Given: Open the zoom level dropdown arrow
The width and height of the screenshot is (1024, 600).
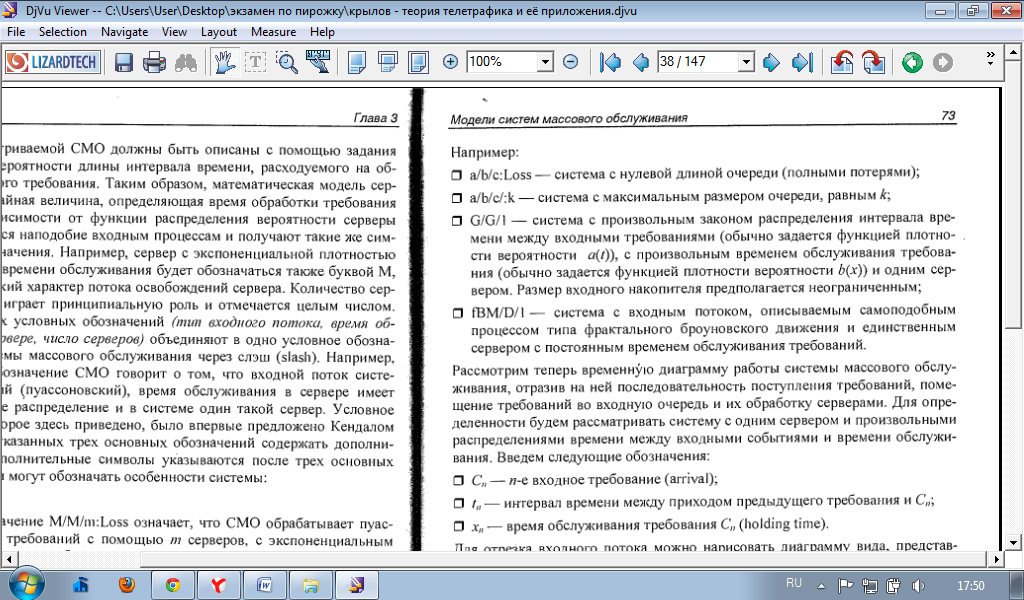Looking at the screenshot, I should tap(545, 62).
